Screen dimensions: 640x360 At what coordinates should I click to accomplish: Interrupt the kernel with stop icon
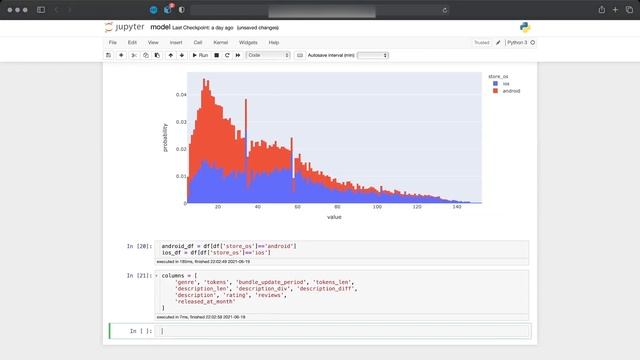(x=217, y=55)
